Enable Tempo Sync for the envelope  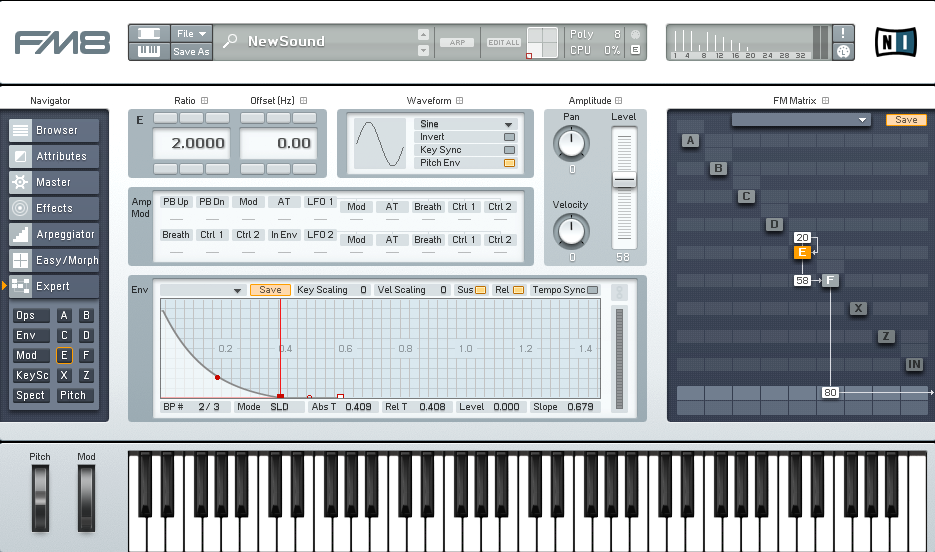(x=592, y=290)
